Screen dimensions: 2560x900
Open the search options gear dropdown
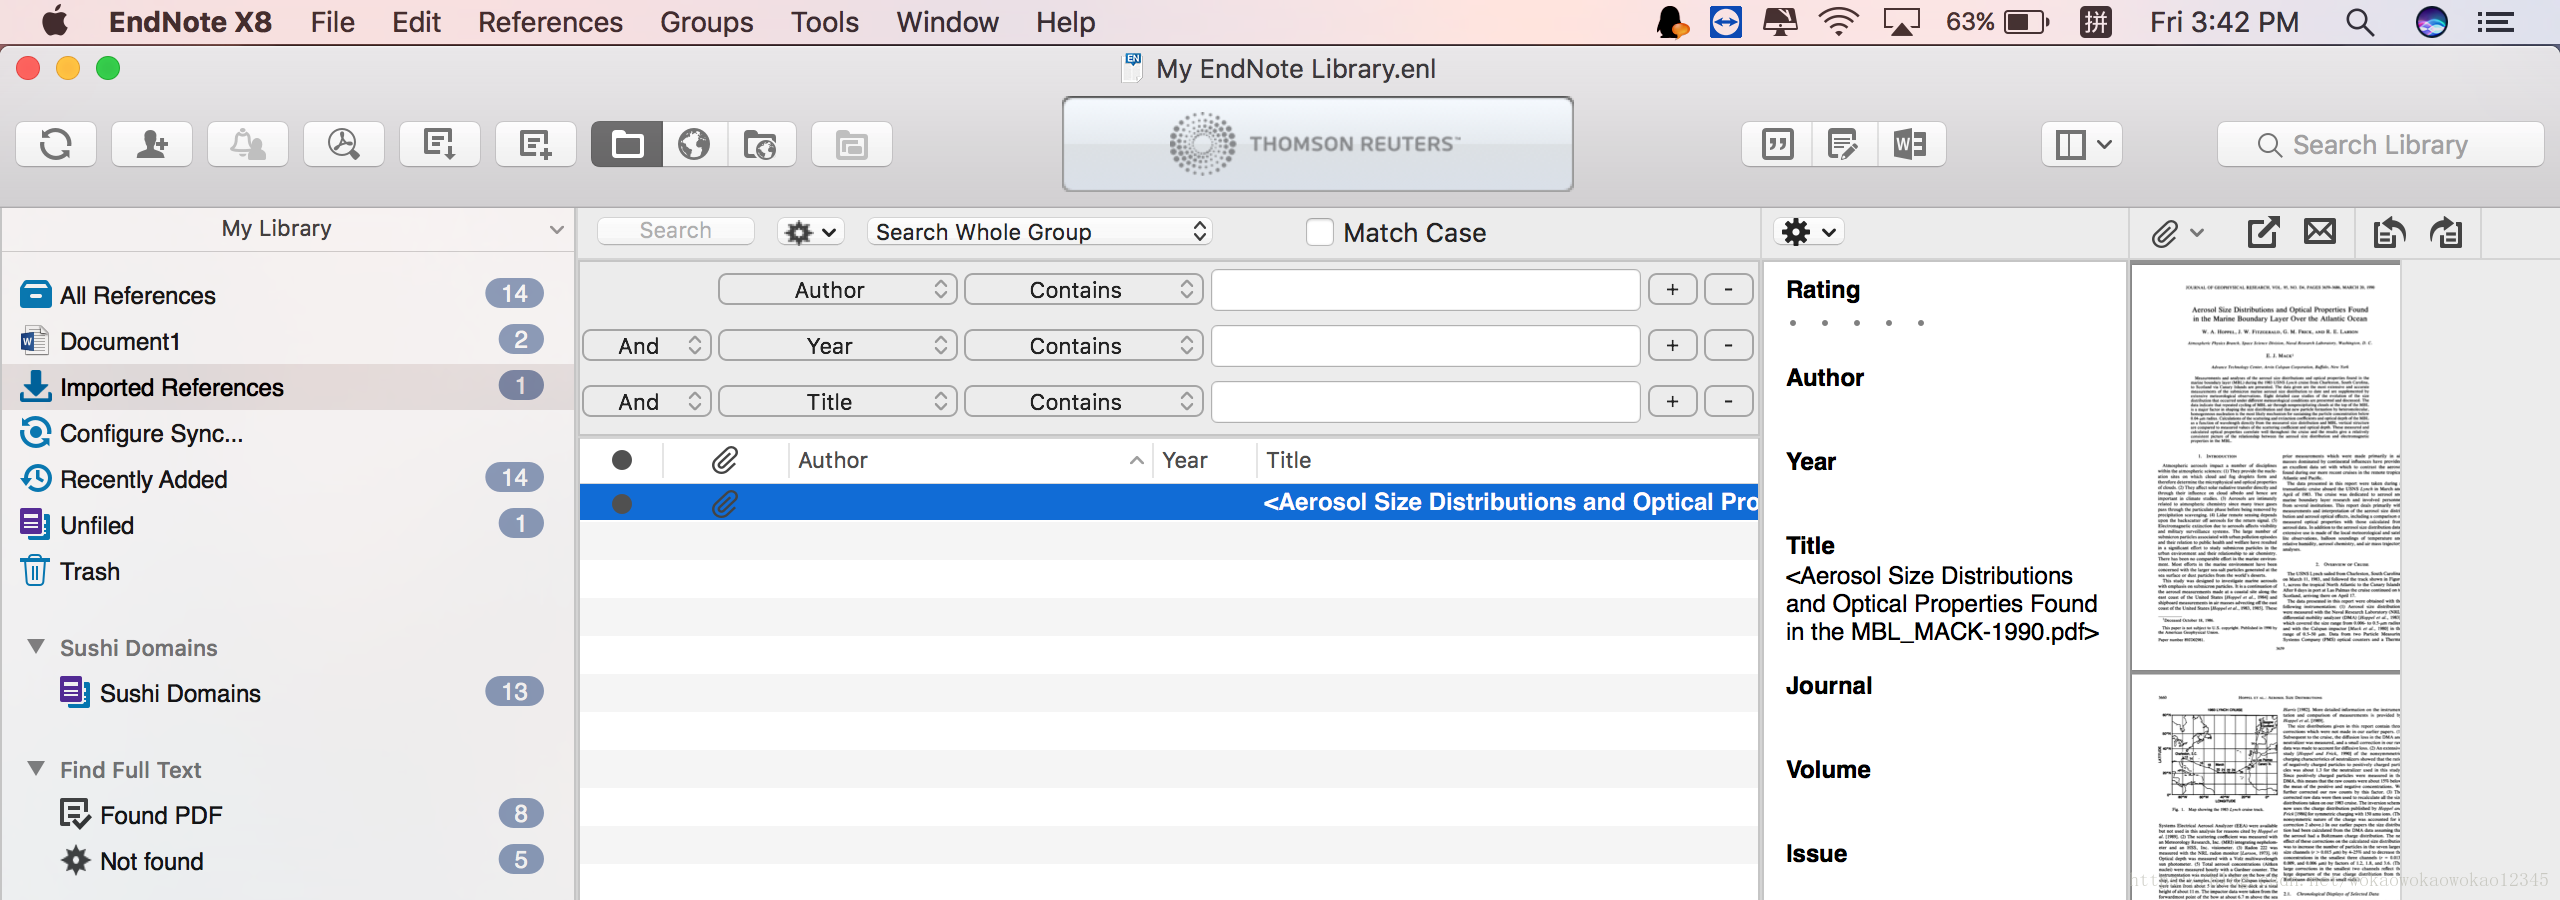click(811, 232)
